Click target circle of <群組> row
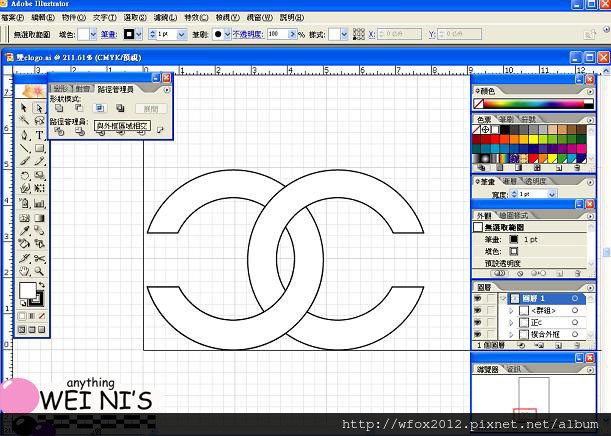Image resolution: width=611 pixels, height=436 pixels. (x=575, y=311)
